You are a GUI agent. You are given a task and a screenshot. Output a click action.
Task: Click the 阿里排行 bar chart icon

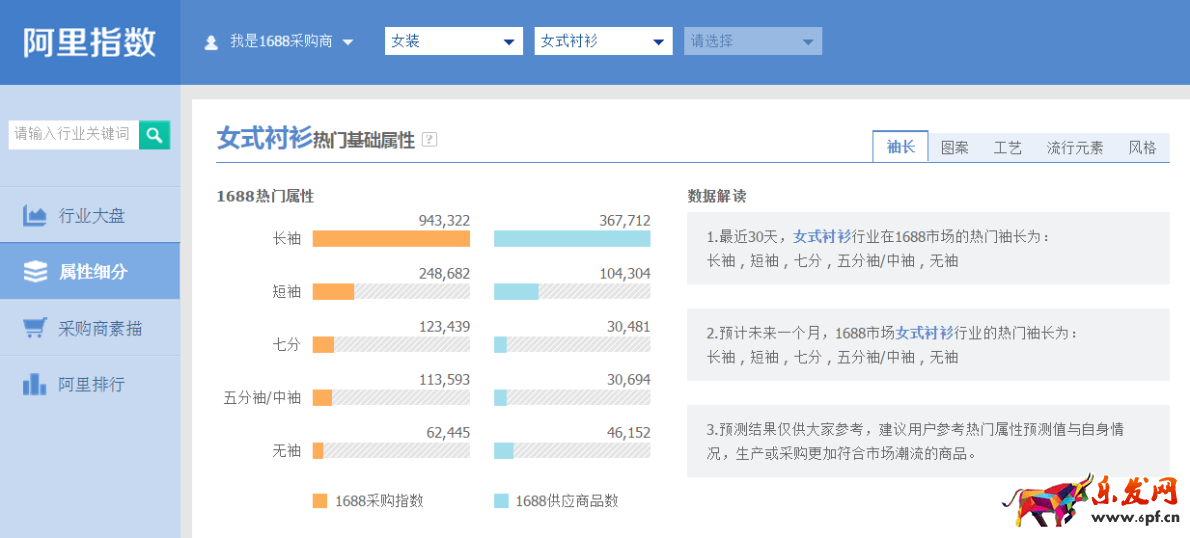point(35,384)
